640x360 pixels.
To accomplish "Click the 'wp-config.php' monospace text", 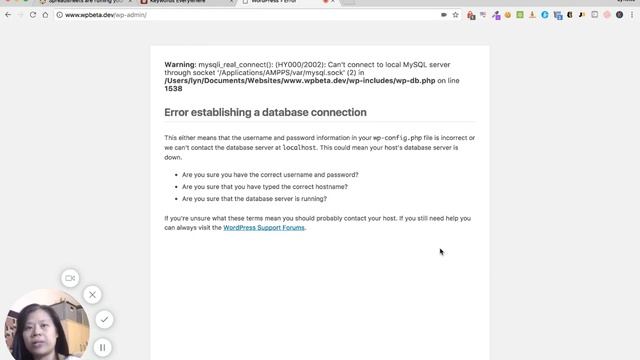I will (397, 138).
